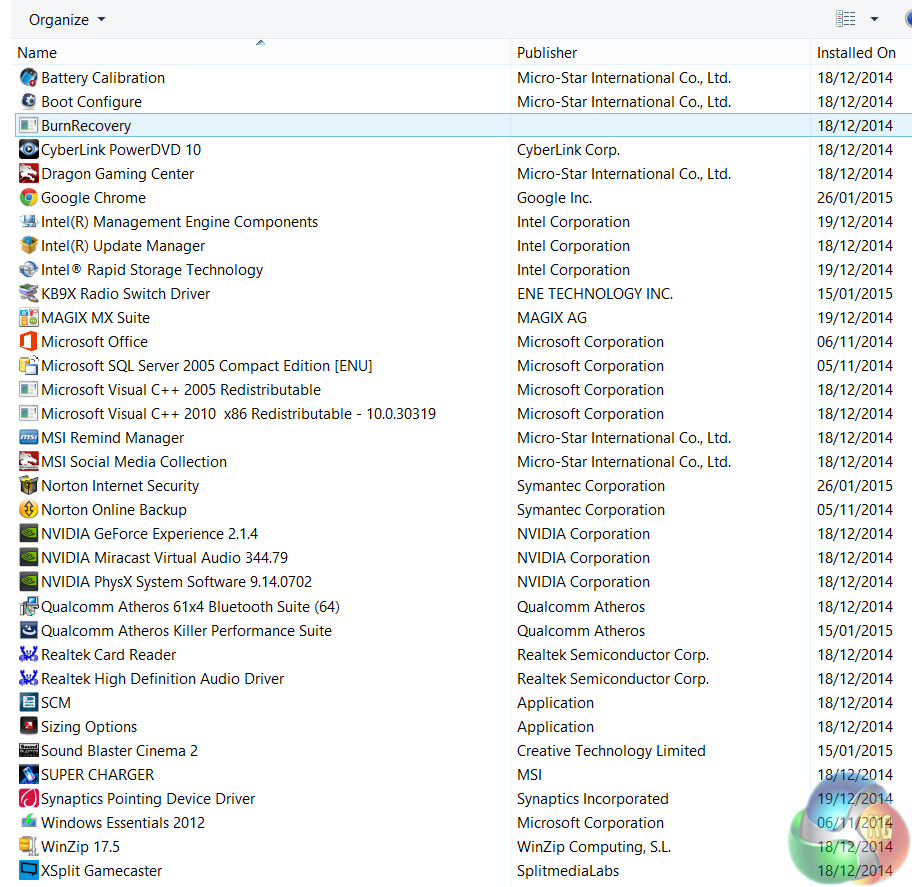Screen dimensions: 912x887
Task: Expand the view options dropdown arrow
Action: coord(874,20)
